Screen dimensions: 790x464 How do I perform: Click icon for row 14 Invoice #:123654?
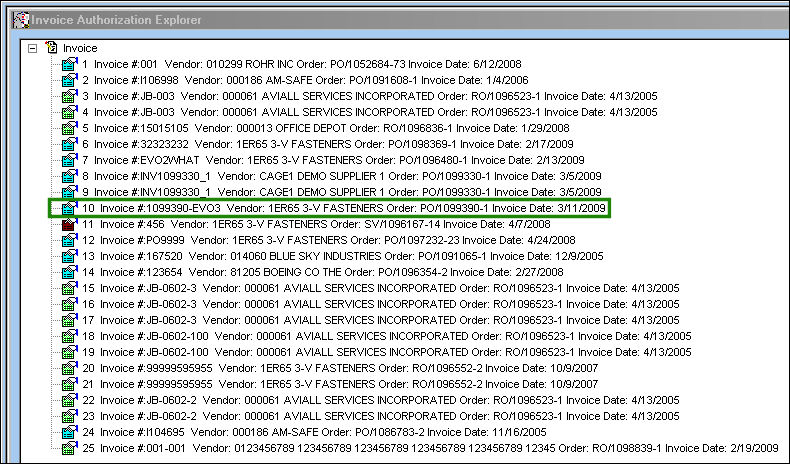(70, 272)
